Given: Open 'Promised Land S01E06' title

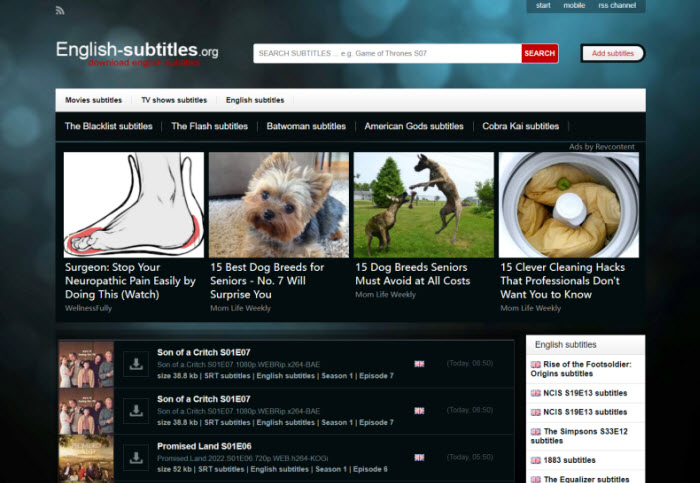Looking at the screenshot, I should tap(204, 446).
